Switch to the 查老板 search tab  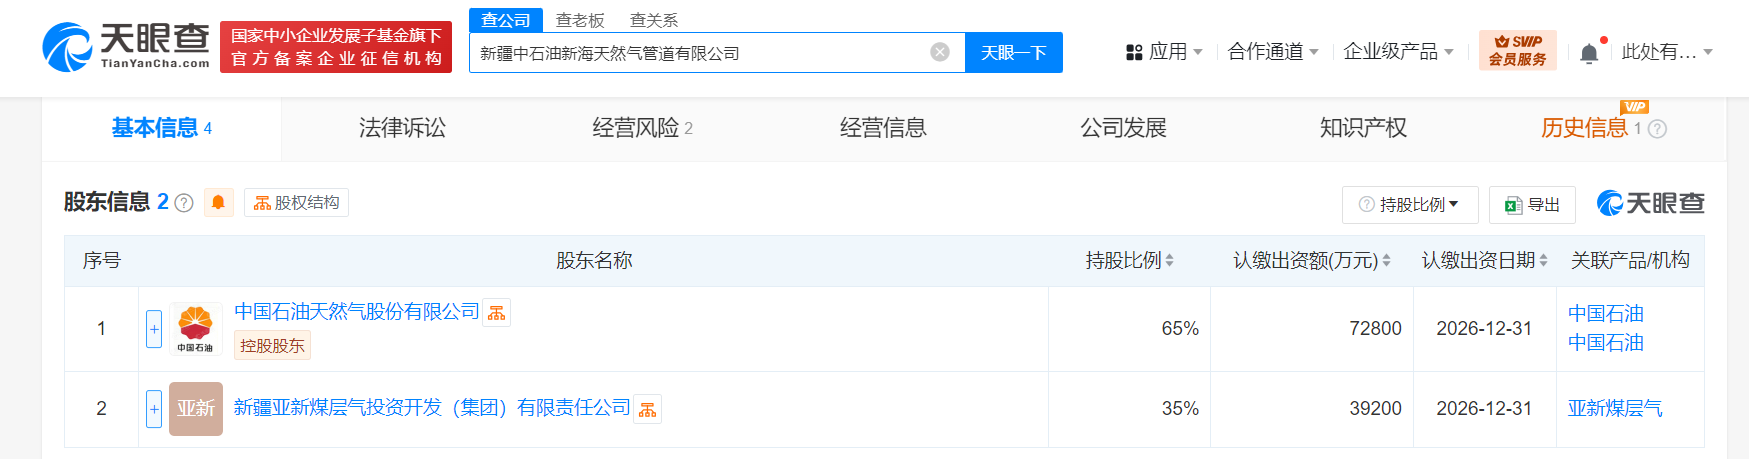pos(580,20)
